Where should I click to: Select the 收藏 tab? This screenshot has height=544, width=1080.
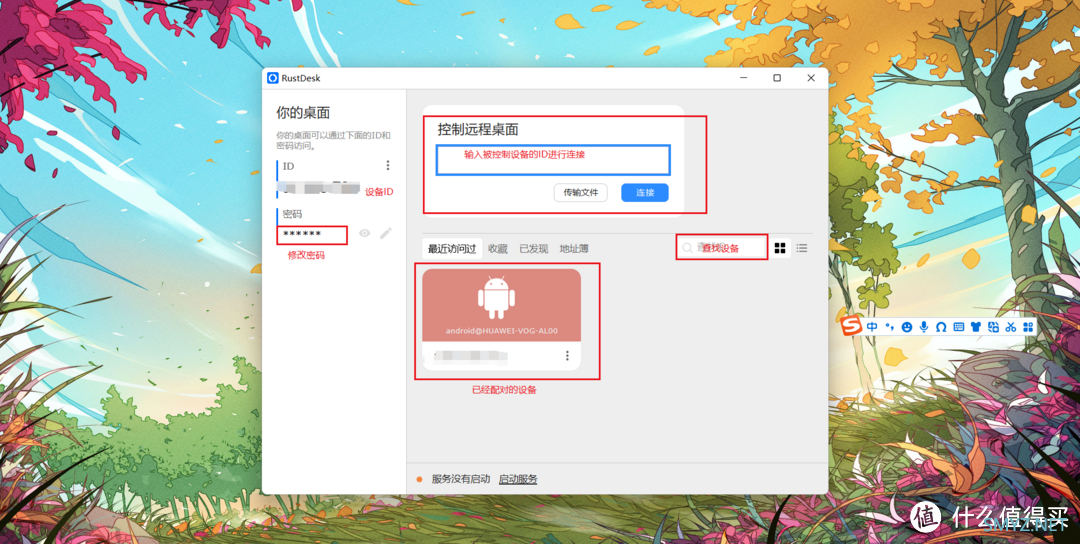pos(498,249)
